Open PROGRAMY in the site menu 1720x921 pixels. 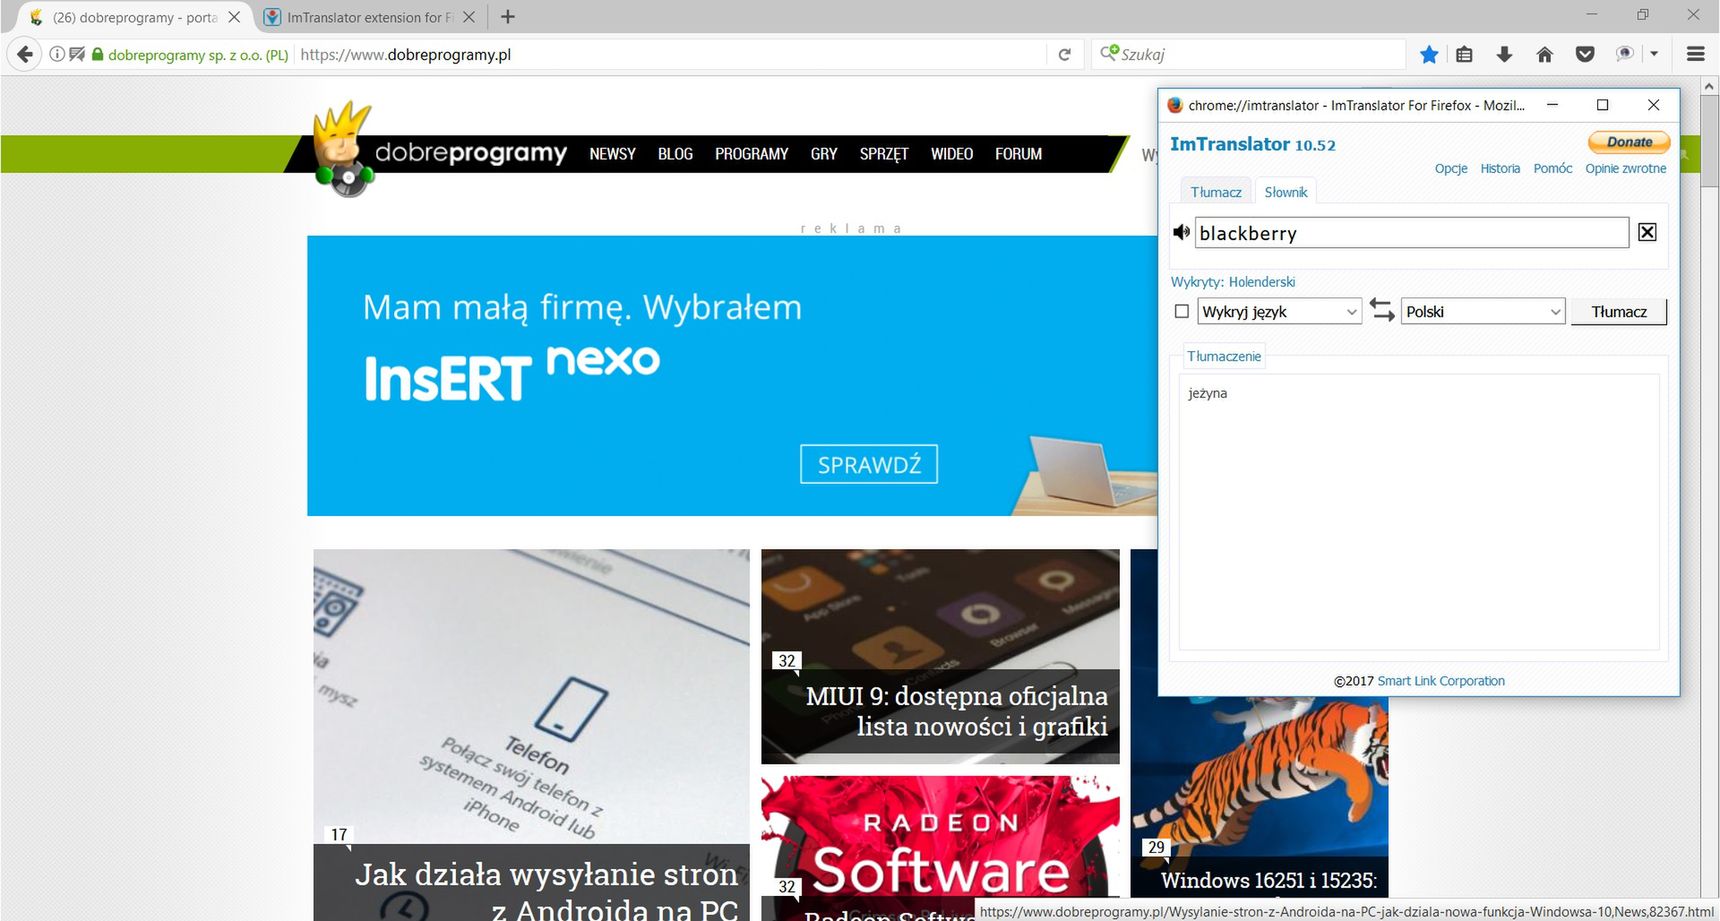[751, 154]
